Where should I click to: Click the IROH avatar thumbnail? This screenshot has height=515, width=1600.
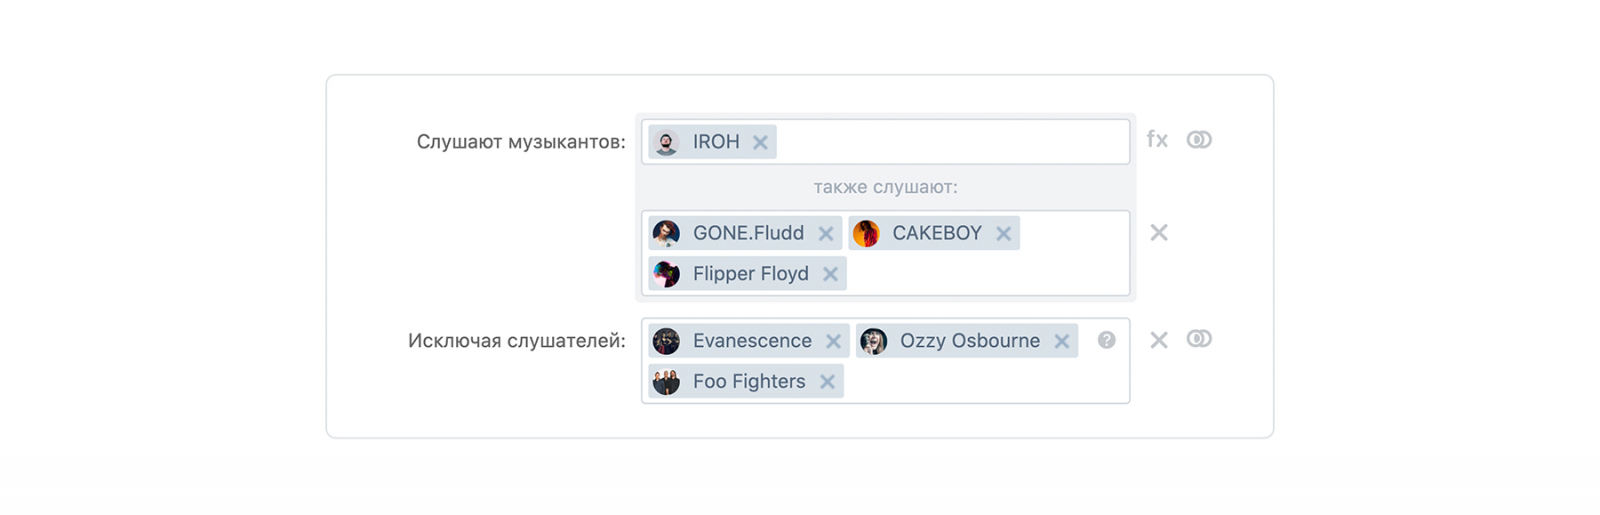(x=666, y=142)
